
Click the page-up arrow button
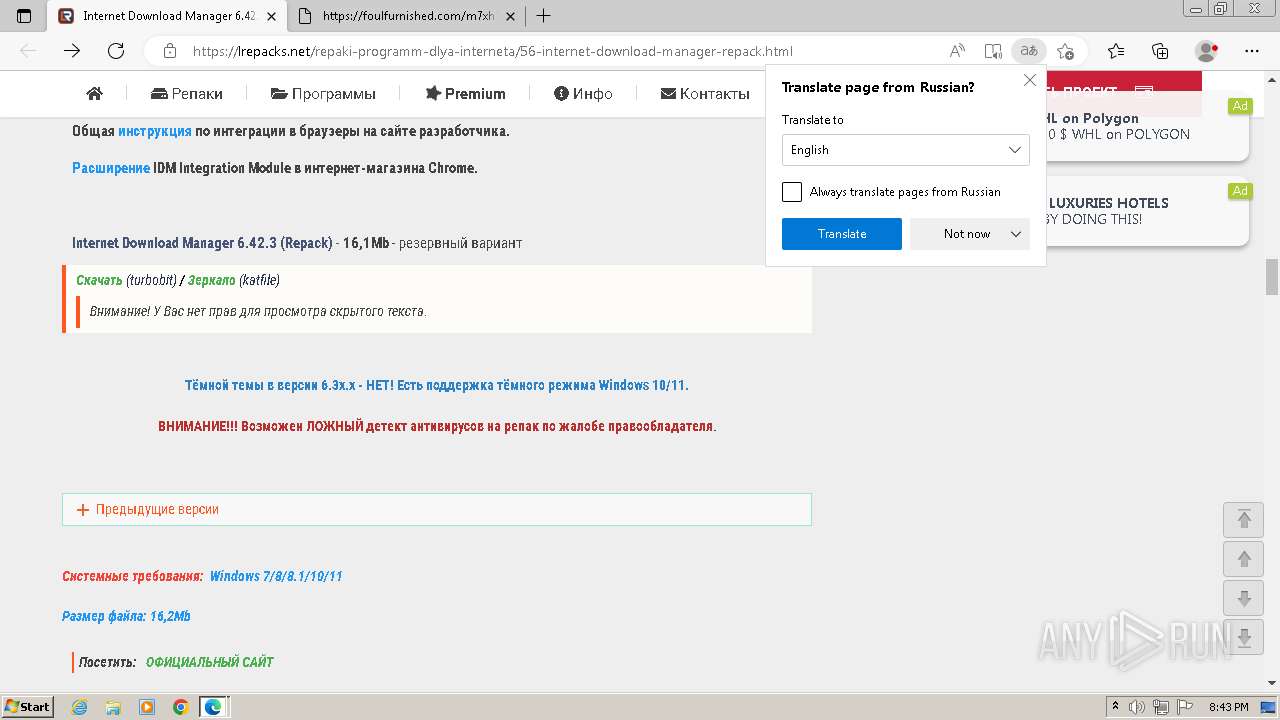click(1244, 559)
